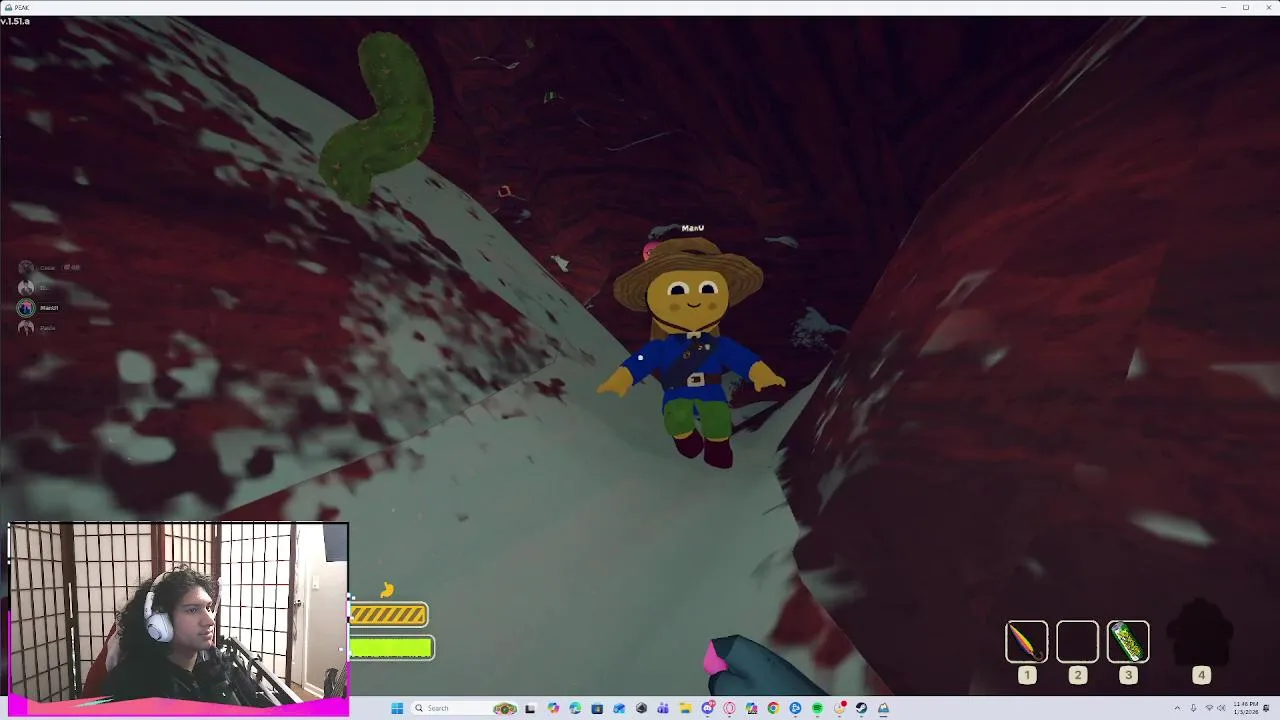
Task: Open the volume speaker tray icon
Action: [1221, 708]
